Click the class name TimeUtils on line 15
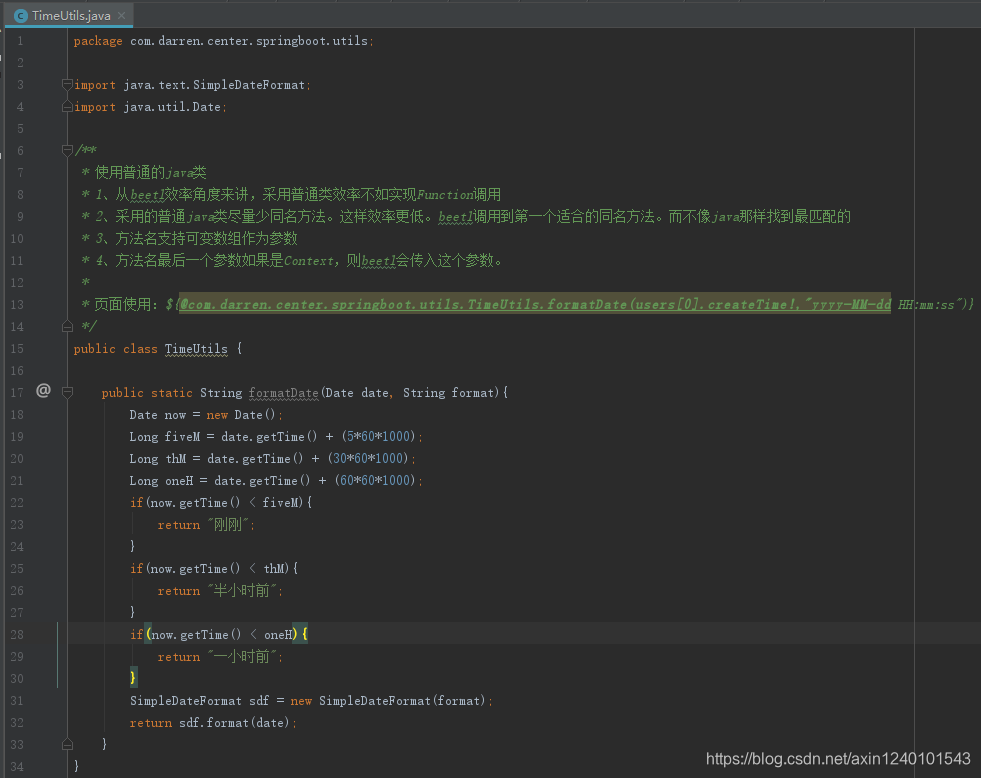The width and height of the screenshot is (981, 778). 196,348
